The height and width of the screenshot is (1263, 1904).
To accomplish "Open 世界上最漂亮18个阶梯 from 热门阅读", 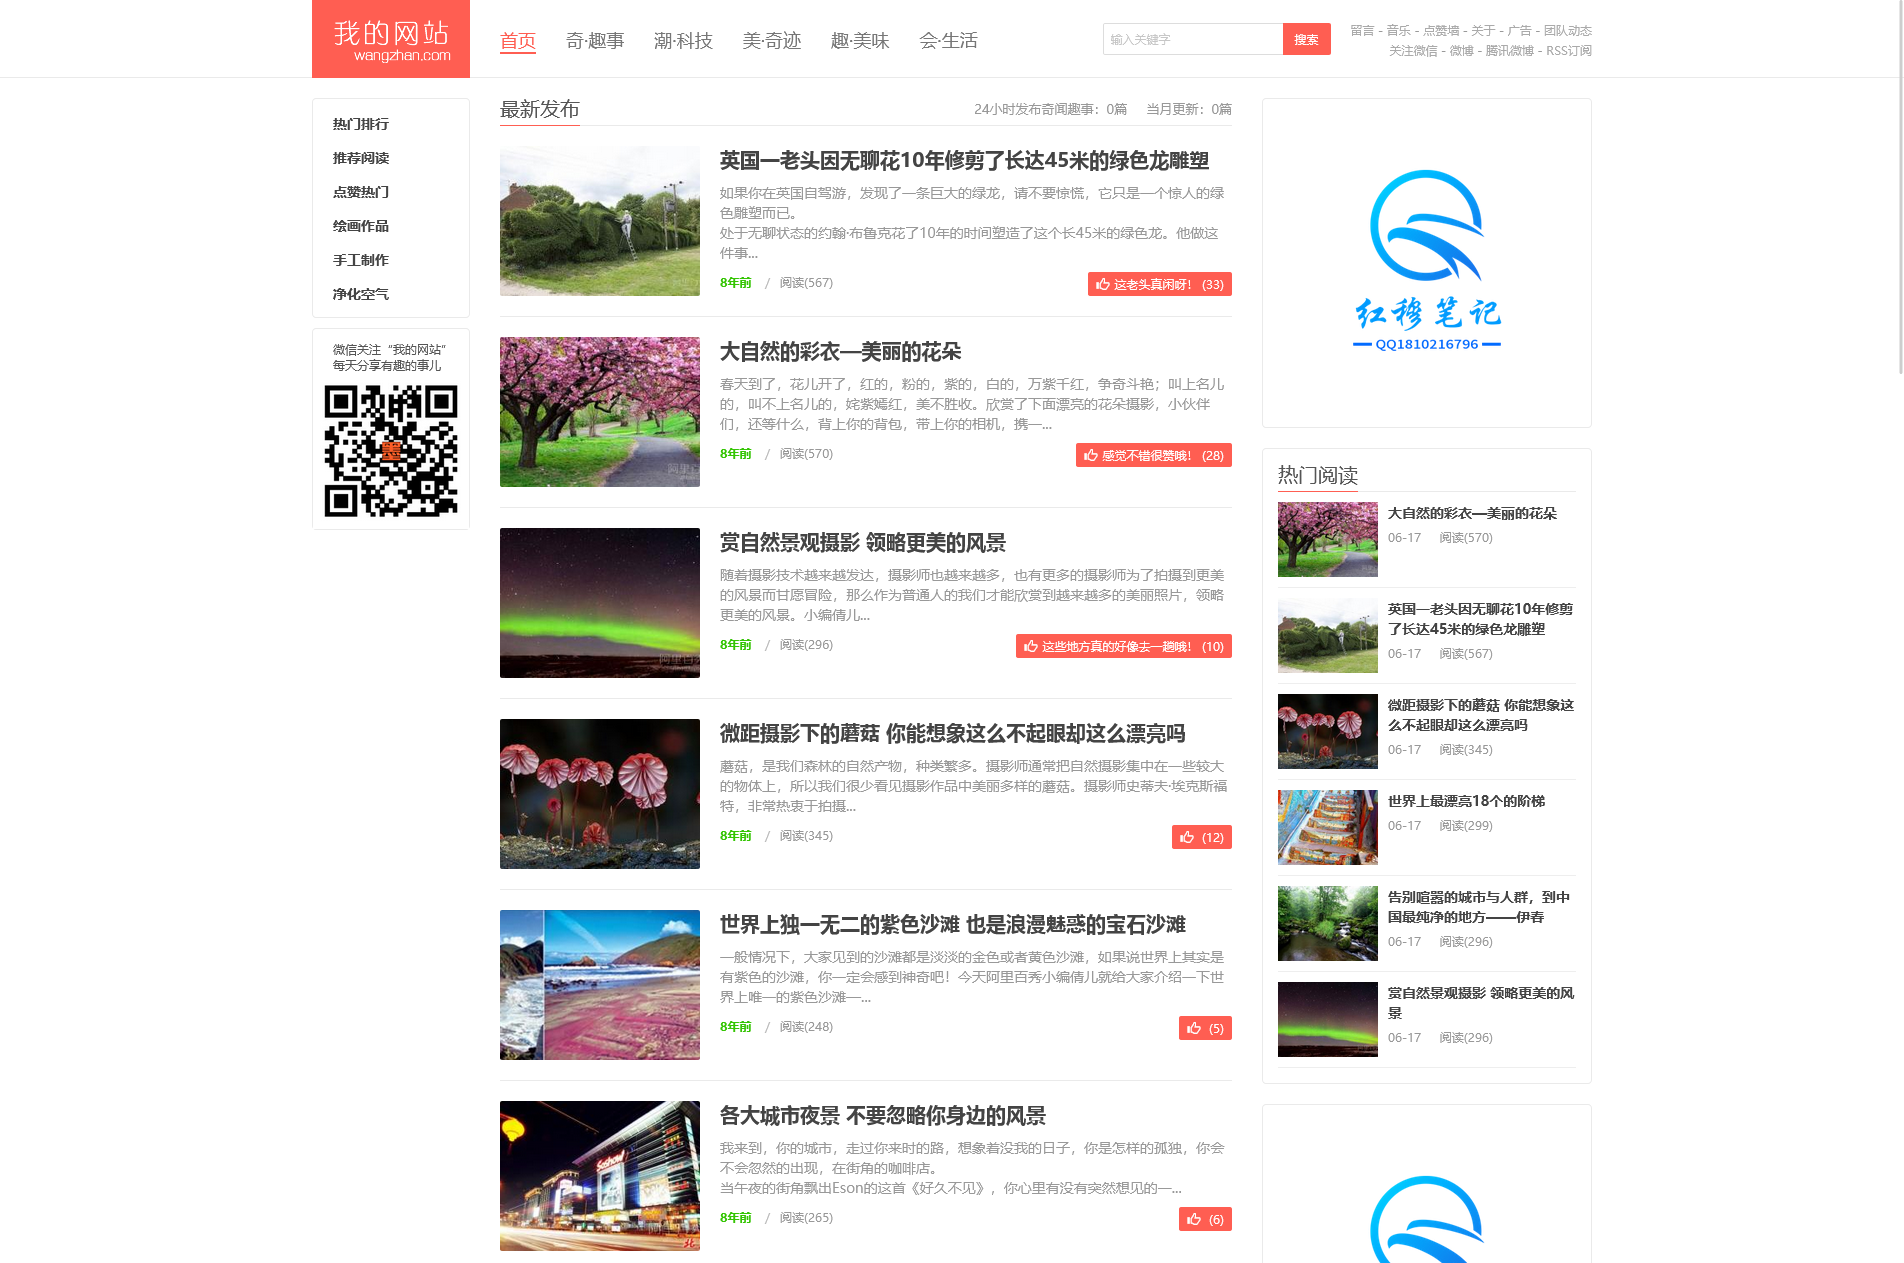I will (1466, 801).
